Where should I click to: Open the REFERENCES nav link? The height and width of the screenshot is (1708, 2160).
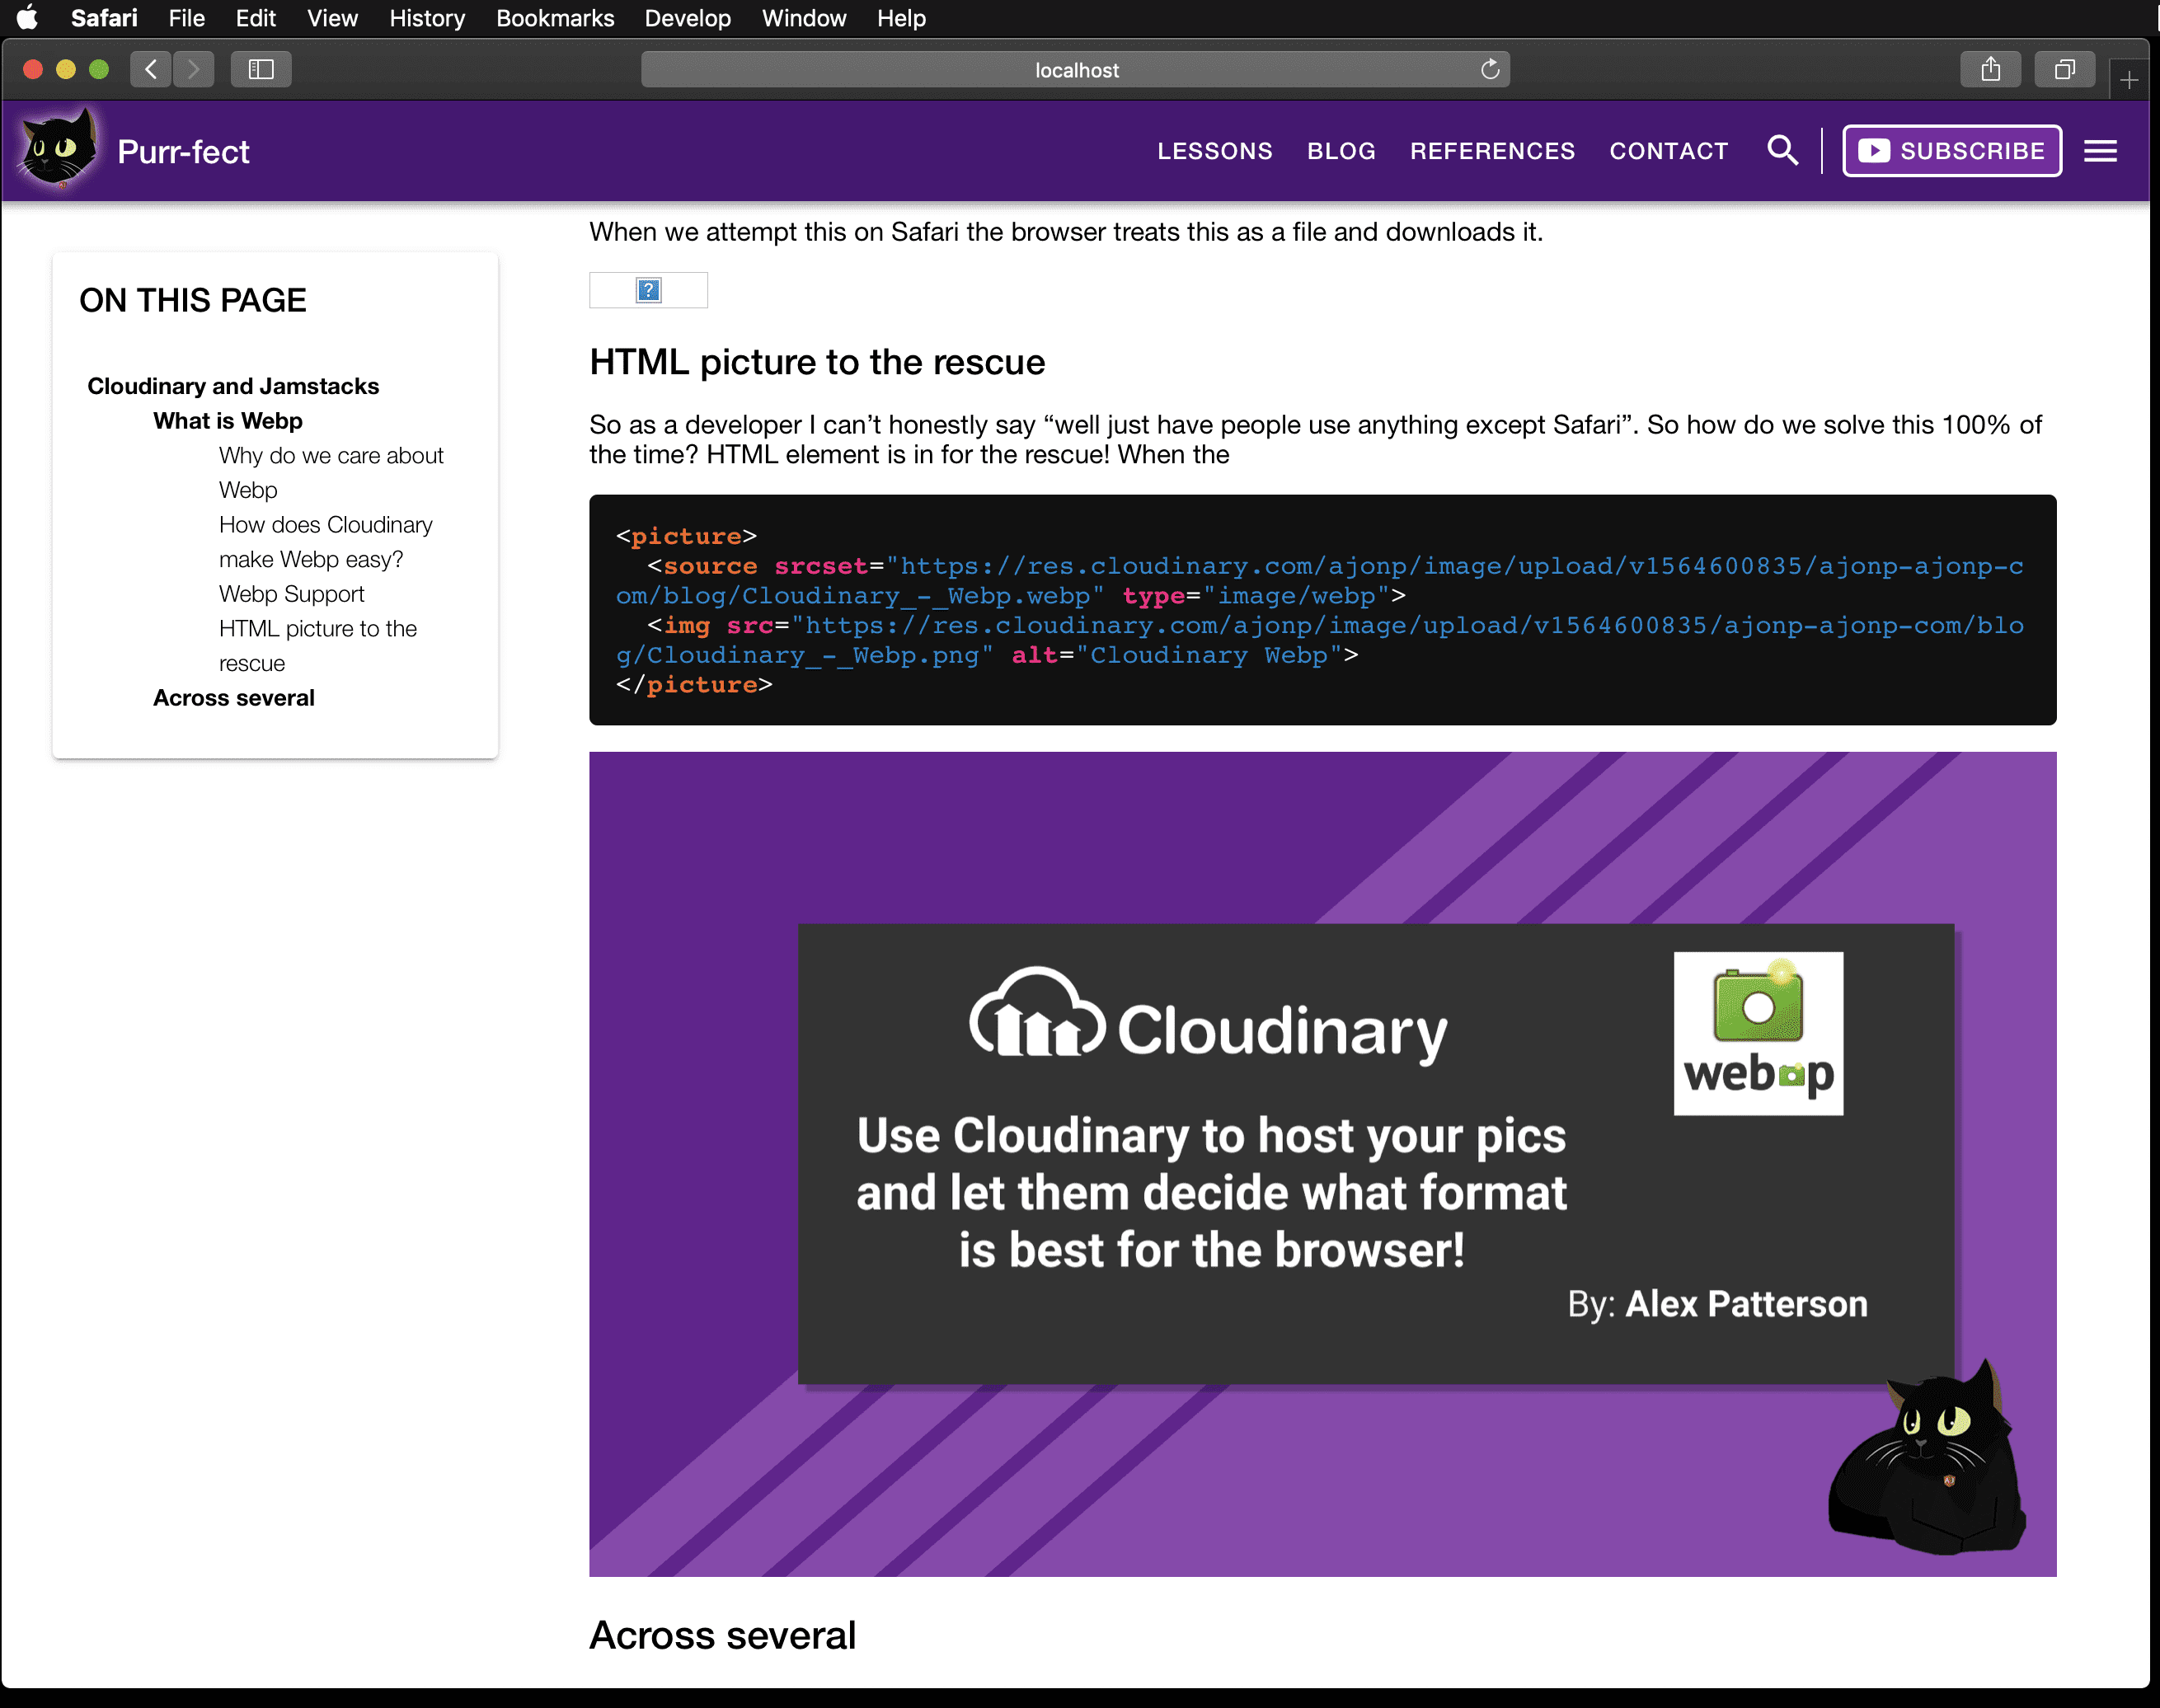[x=1492, y=151]
